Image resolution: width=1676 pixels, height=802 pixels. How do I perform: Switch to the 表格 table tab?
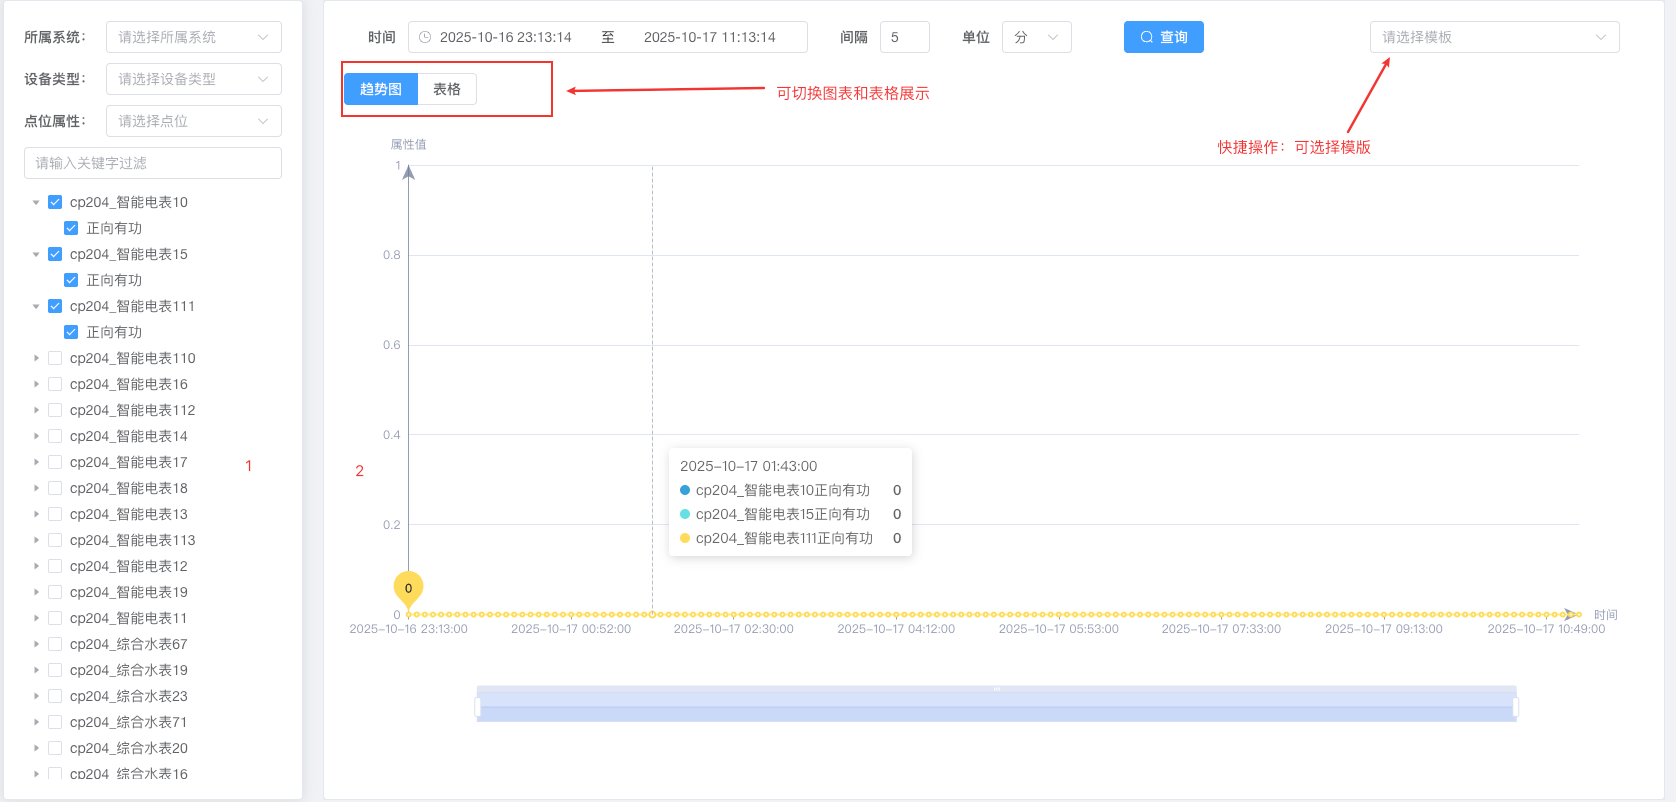pyautogui.click(x=447, y=89)
